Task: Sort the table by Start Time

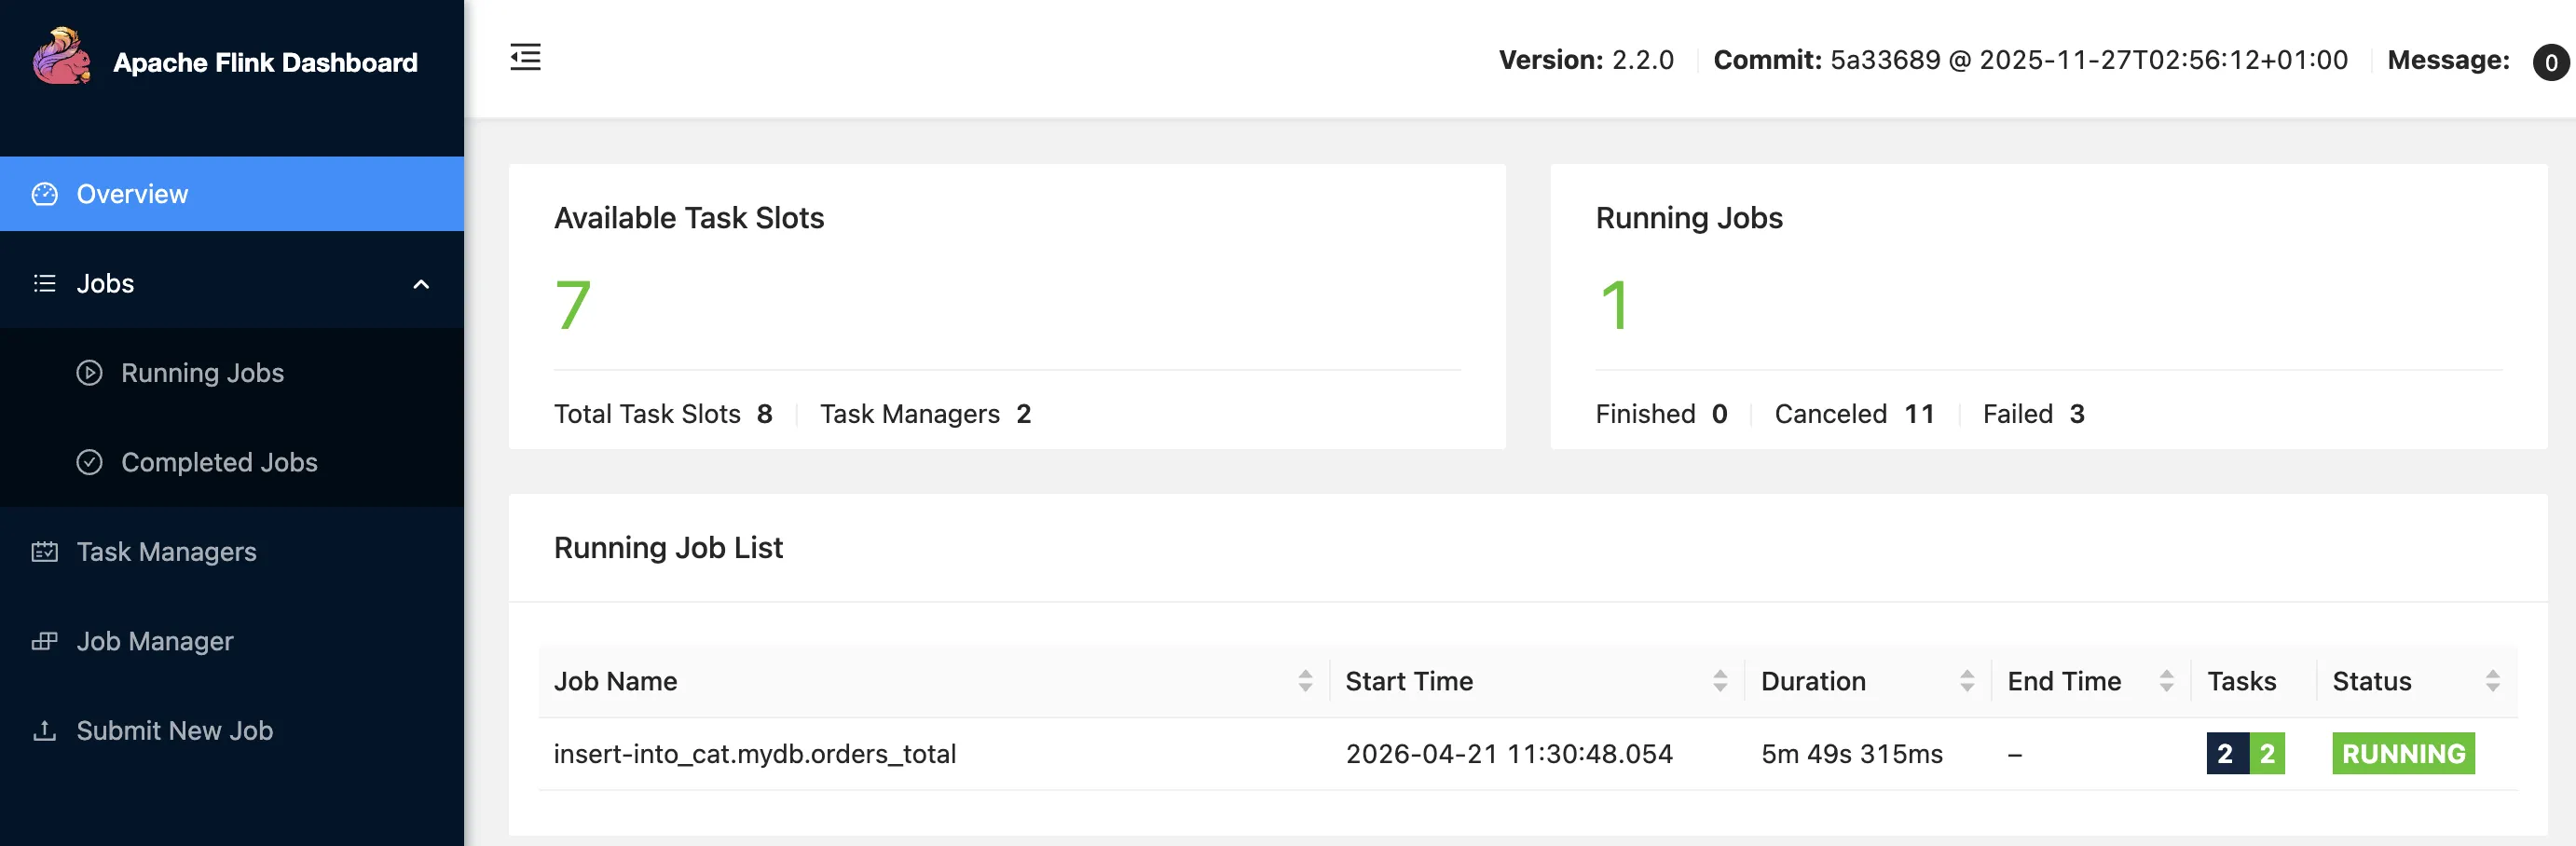Action: (x=1720, y=681)
